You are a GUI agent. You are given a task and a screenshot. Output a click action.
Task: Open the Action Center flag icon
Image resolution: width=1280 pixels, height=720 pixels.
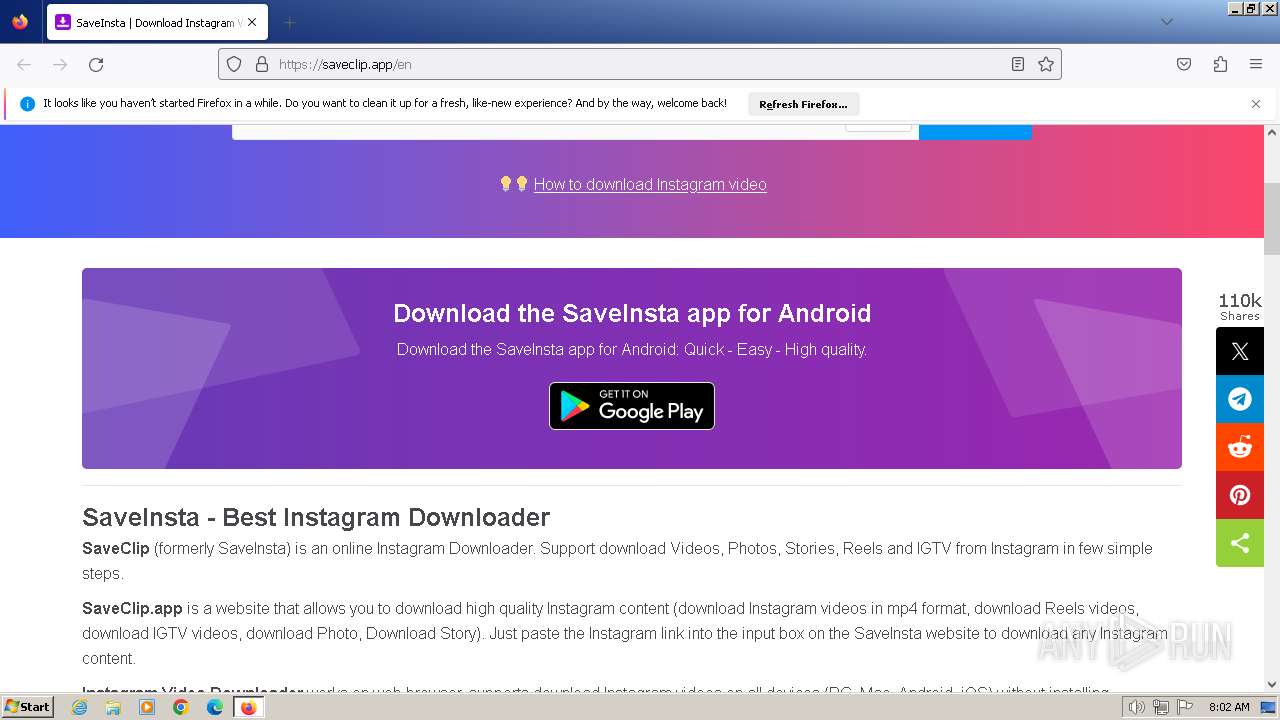1185,707
